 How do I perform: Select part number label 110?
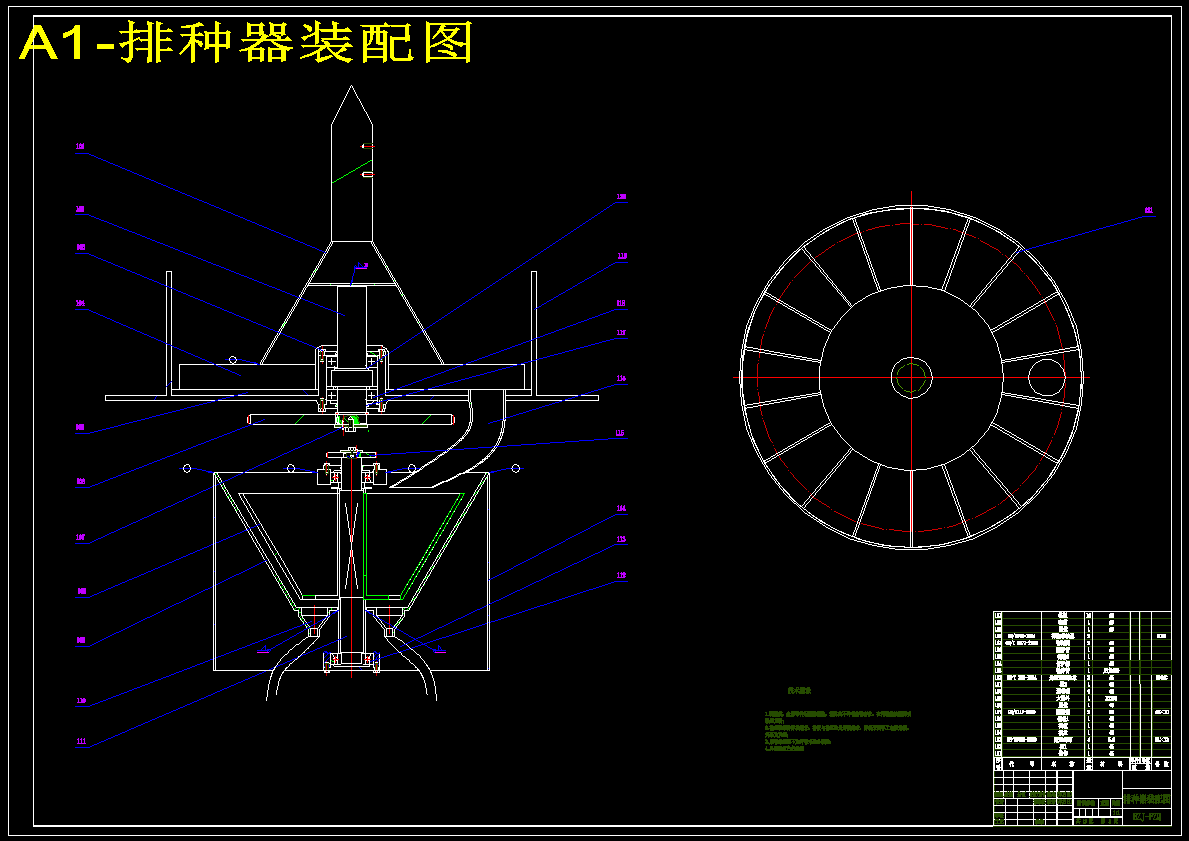[80, 701]
